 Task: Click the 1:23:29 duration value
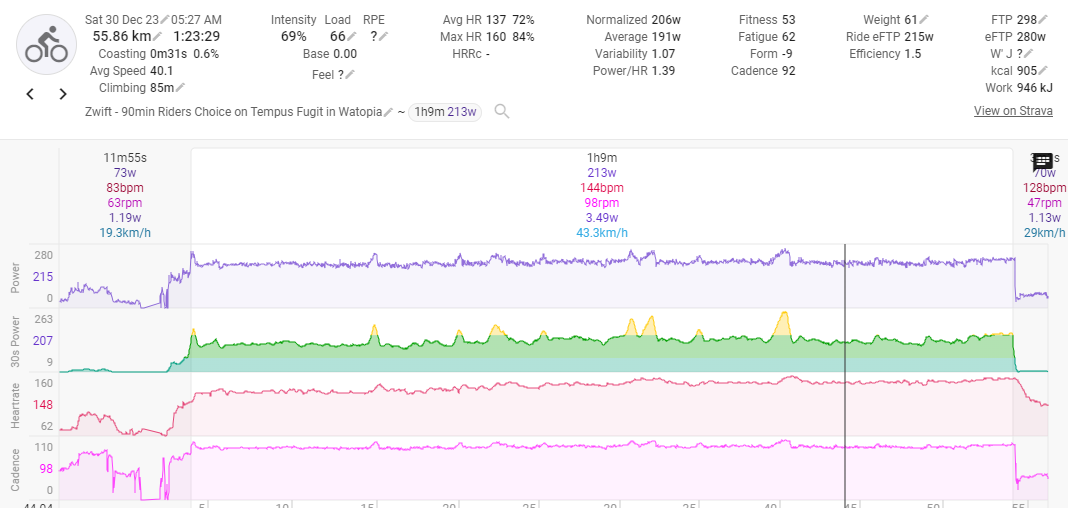[x=196, y=37]
